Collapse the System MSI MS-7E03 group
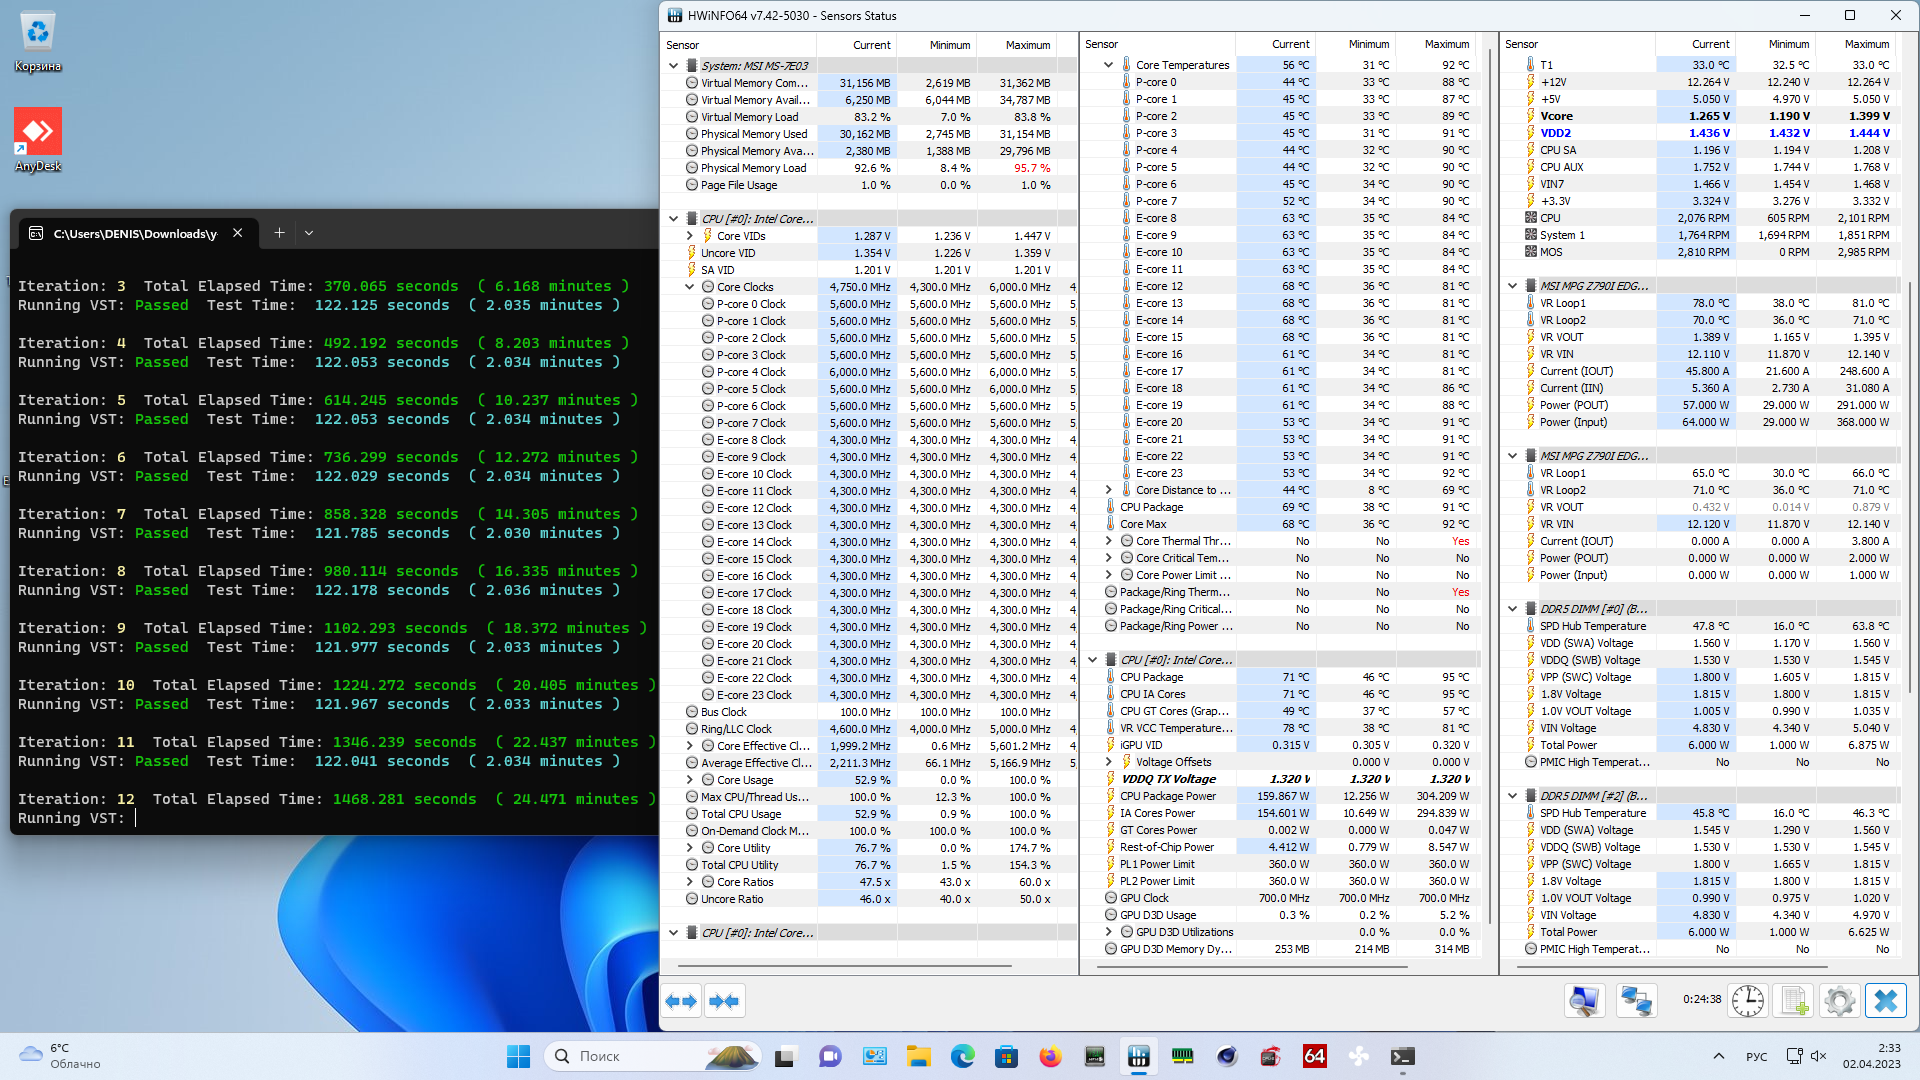The width and height of the screenshot is (1920, 1080). [674, 66]
